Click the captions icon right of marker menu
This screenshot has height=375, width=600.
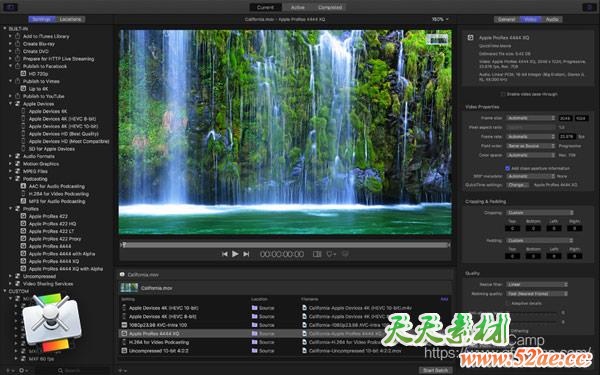pos(345,254)
